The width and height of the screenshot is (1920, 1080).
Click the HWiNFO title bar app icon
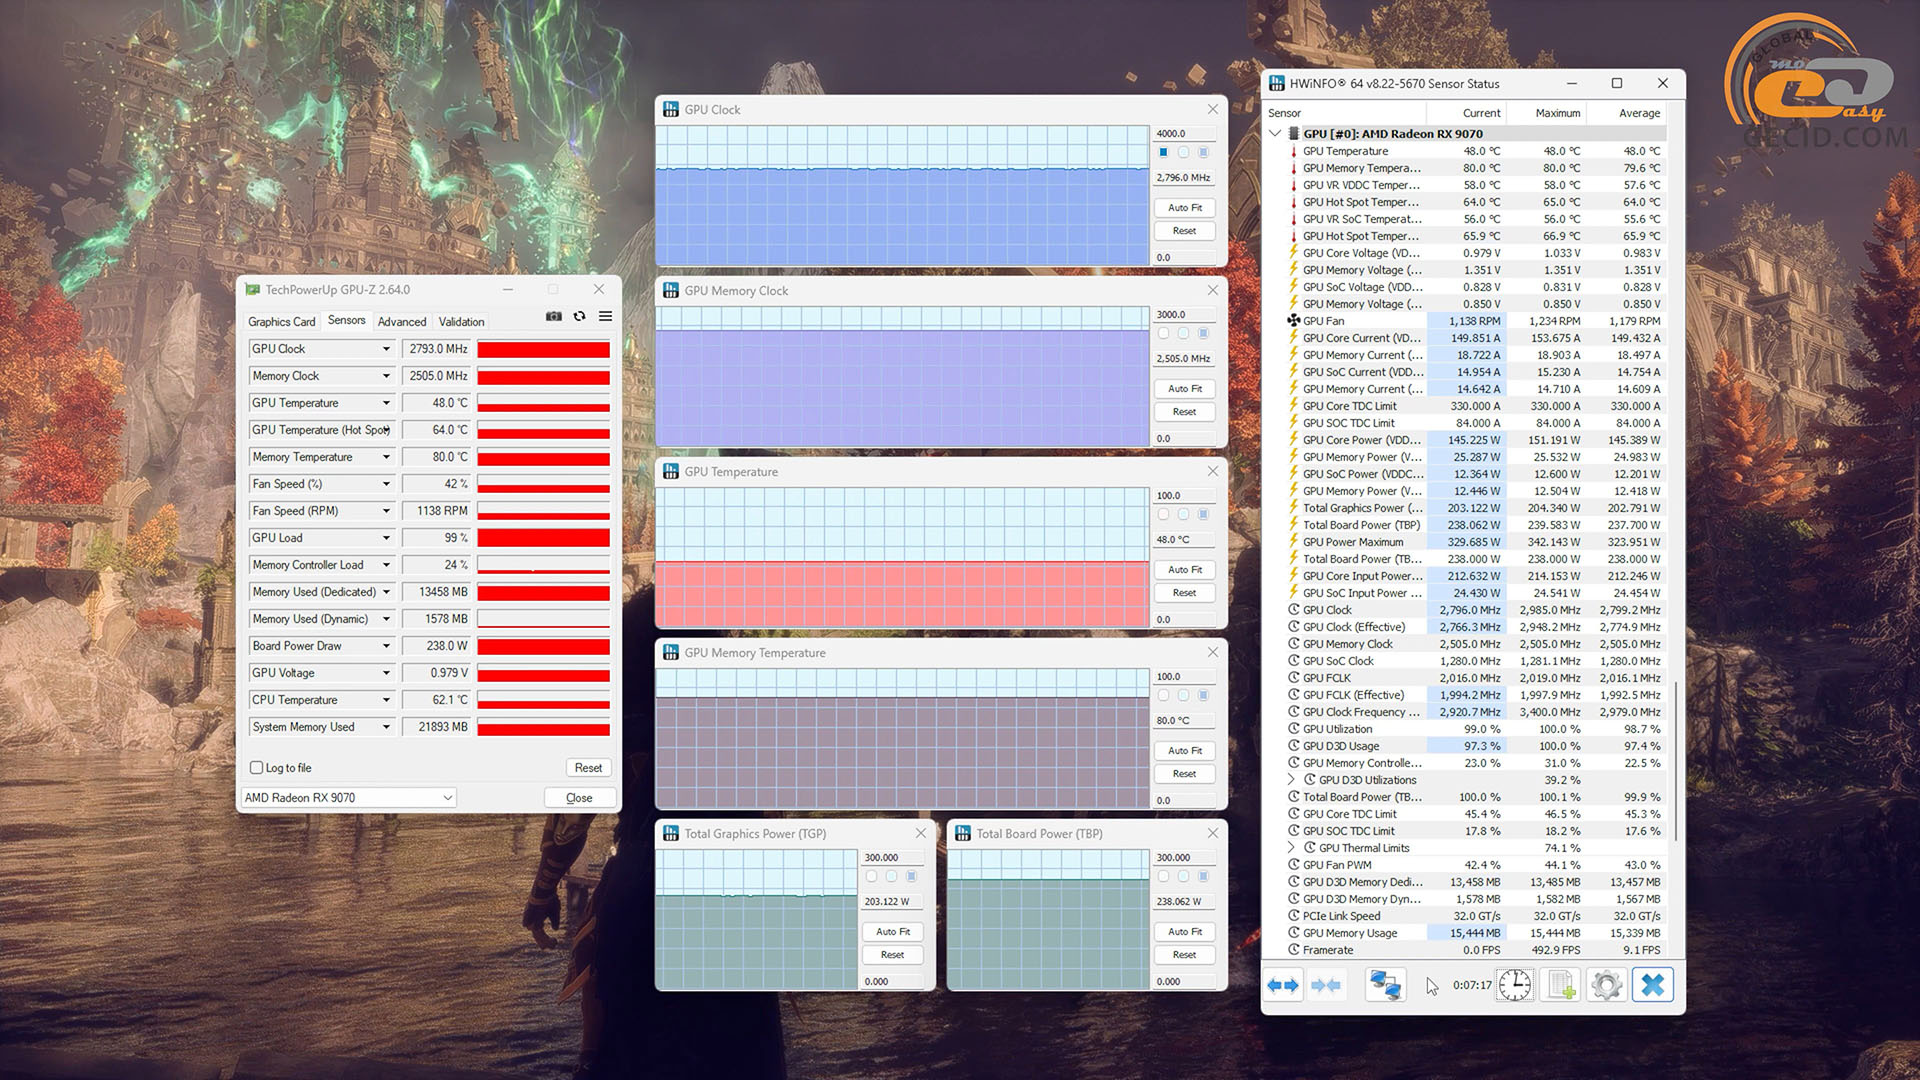point(1277,84)
